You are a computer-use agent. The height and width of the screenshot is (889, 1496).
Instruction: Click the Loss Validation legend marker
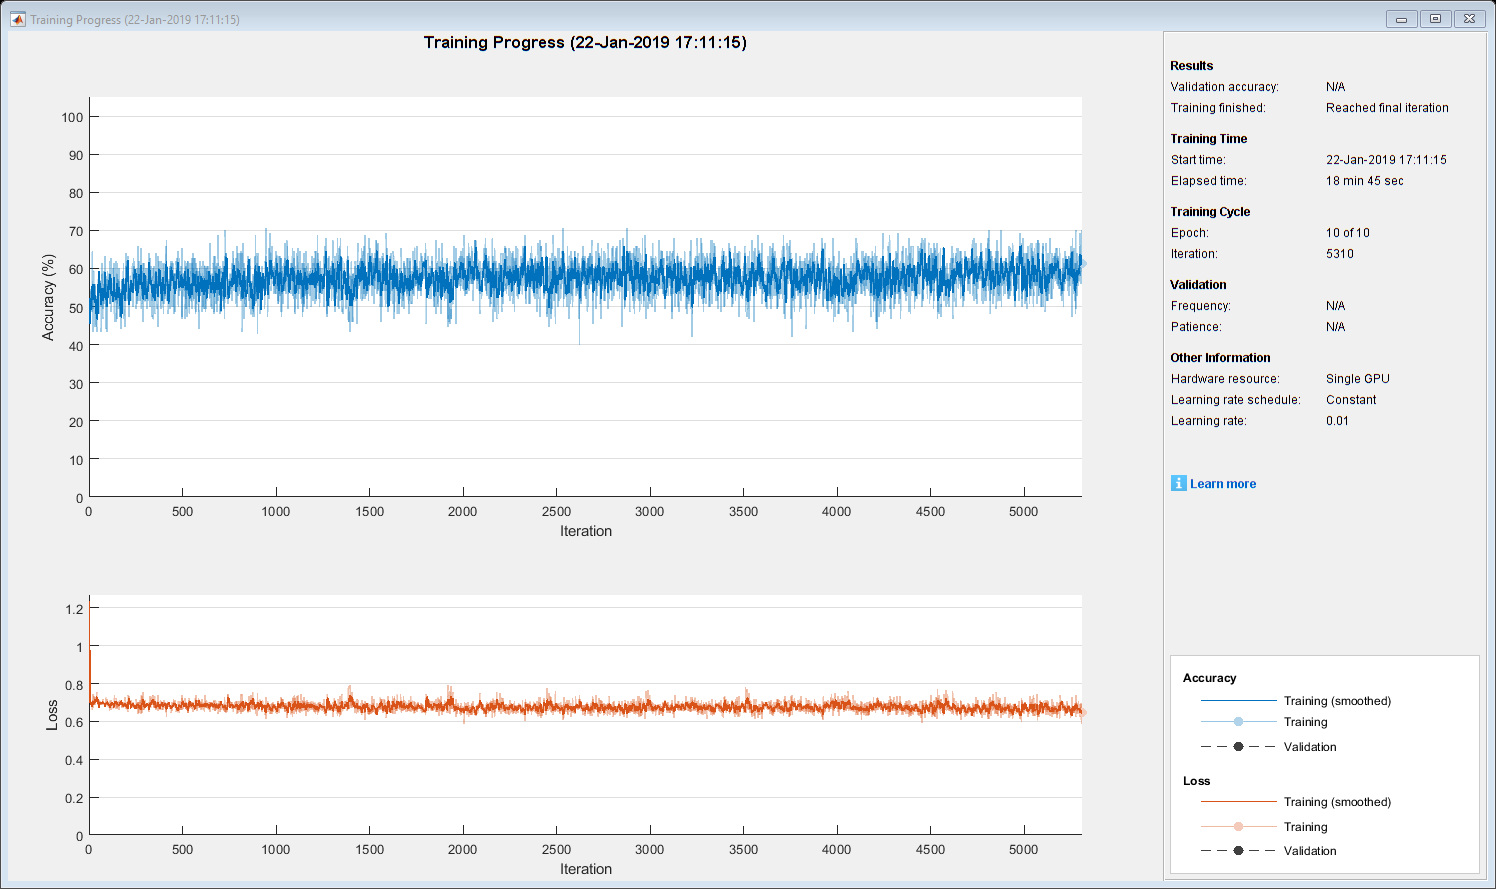click(1238, 851)
